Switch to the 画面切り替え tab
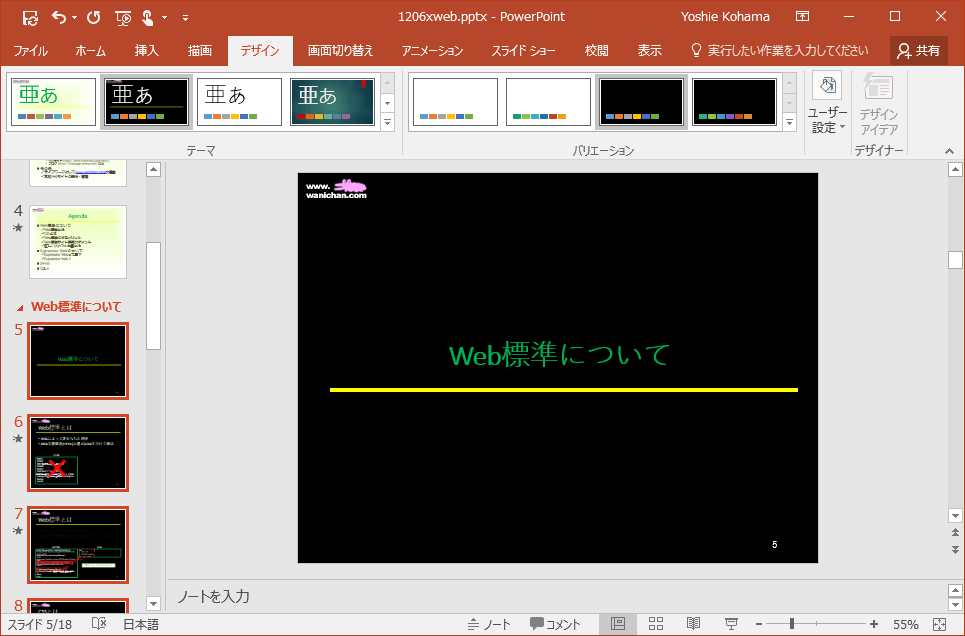 (x=340, y=50)
